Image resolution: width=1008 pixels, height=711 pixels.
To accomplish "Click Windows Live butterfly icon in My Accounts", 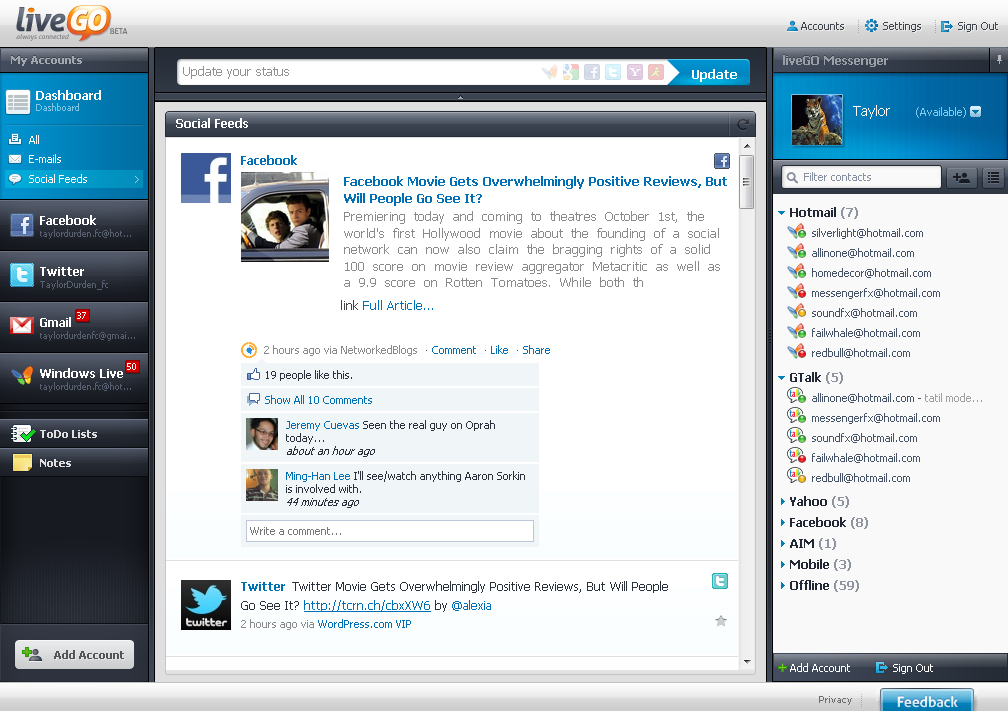I will [x=22, y=375].
